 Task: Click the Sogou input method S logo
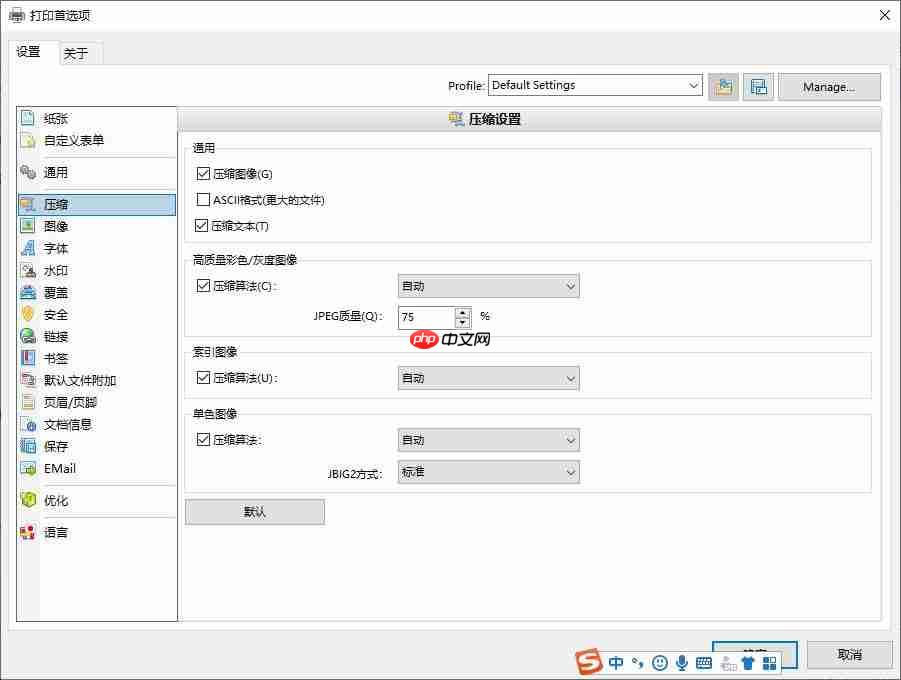pyautogui.click(x=588, y=662)
